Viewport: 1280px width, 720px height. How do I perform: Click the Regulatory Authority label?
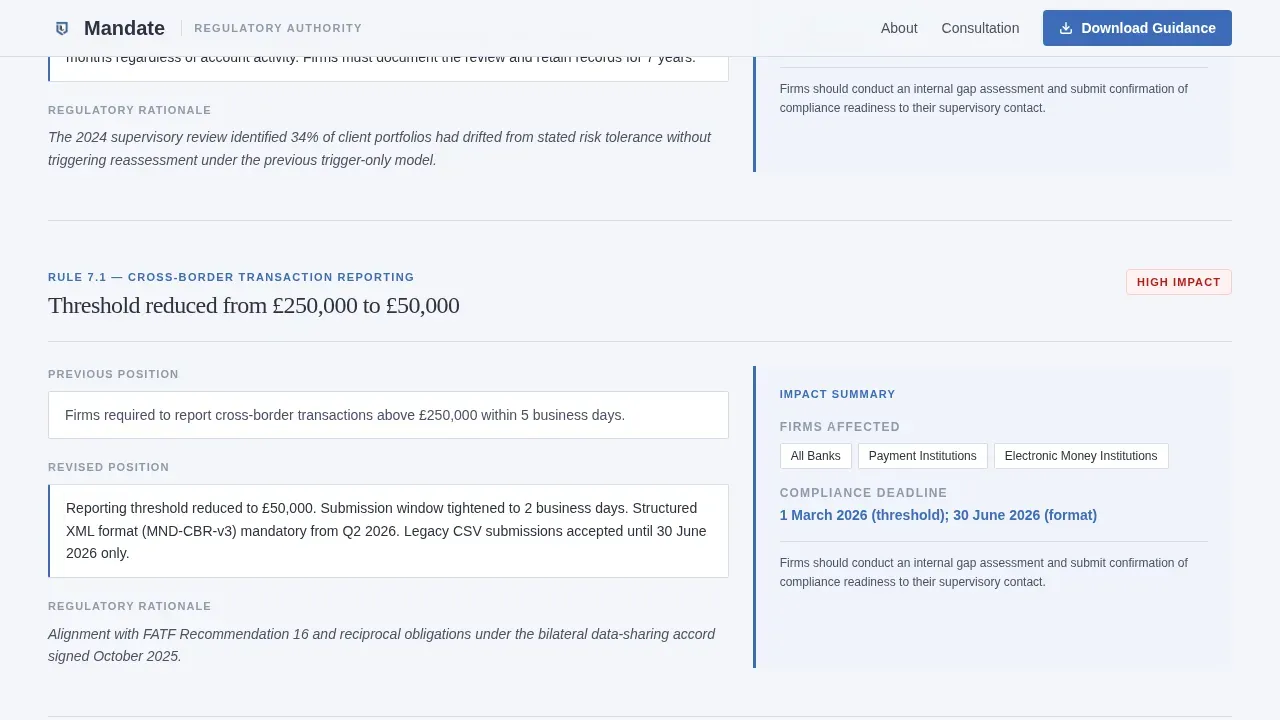click(278, 28)
